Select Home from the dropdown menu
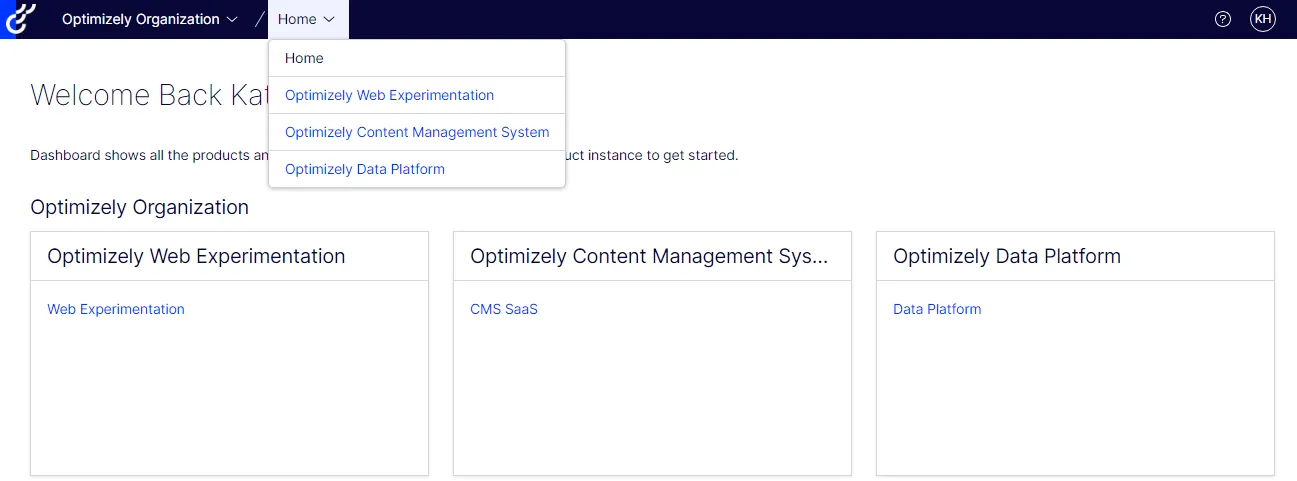1297x481 pixels. click(x=417, y=58)
